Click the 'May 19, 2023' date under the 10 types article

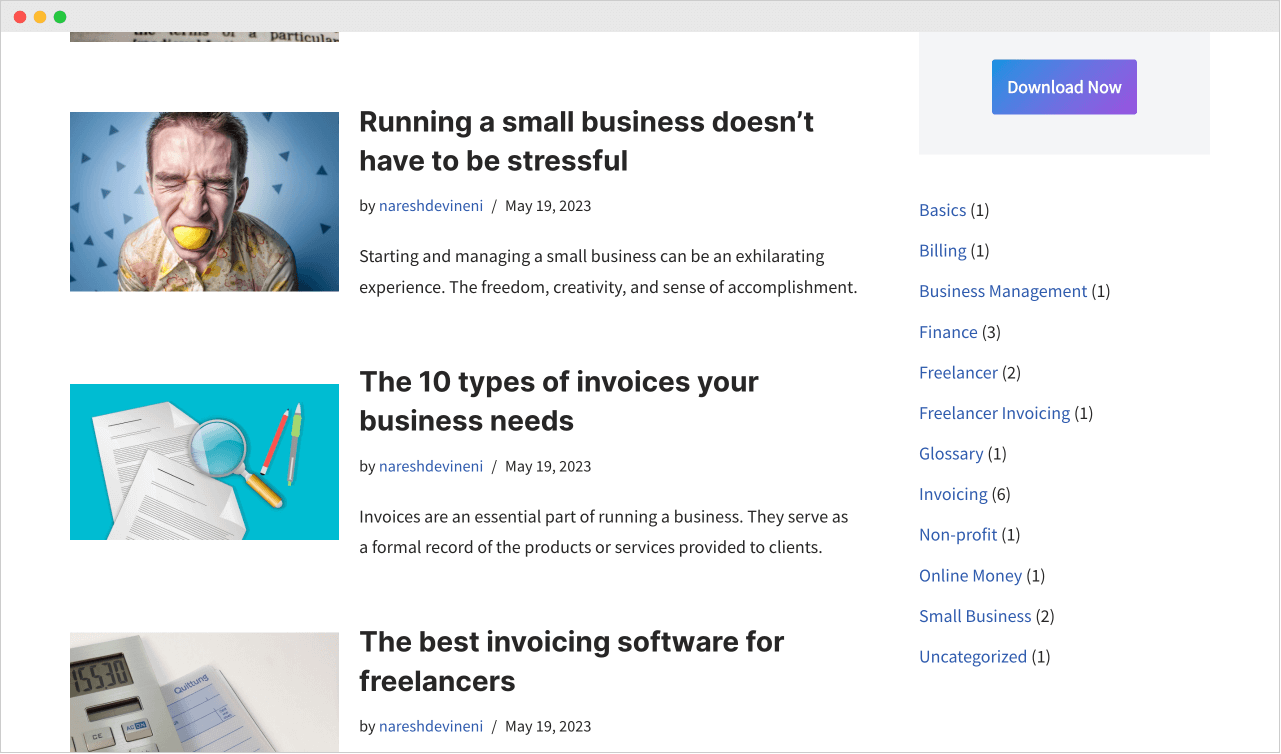pyautogui.click(x=548, y=466)
